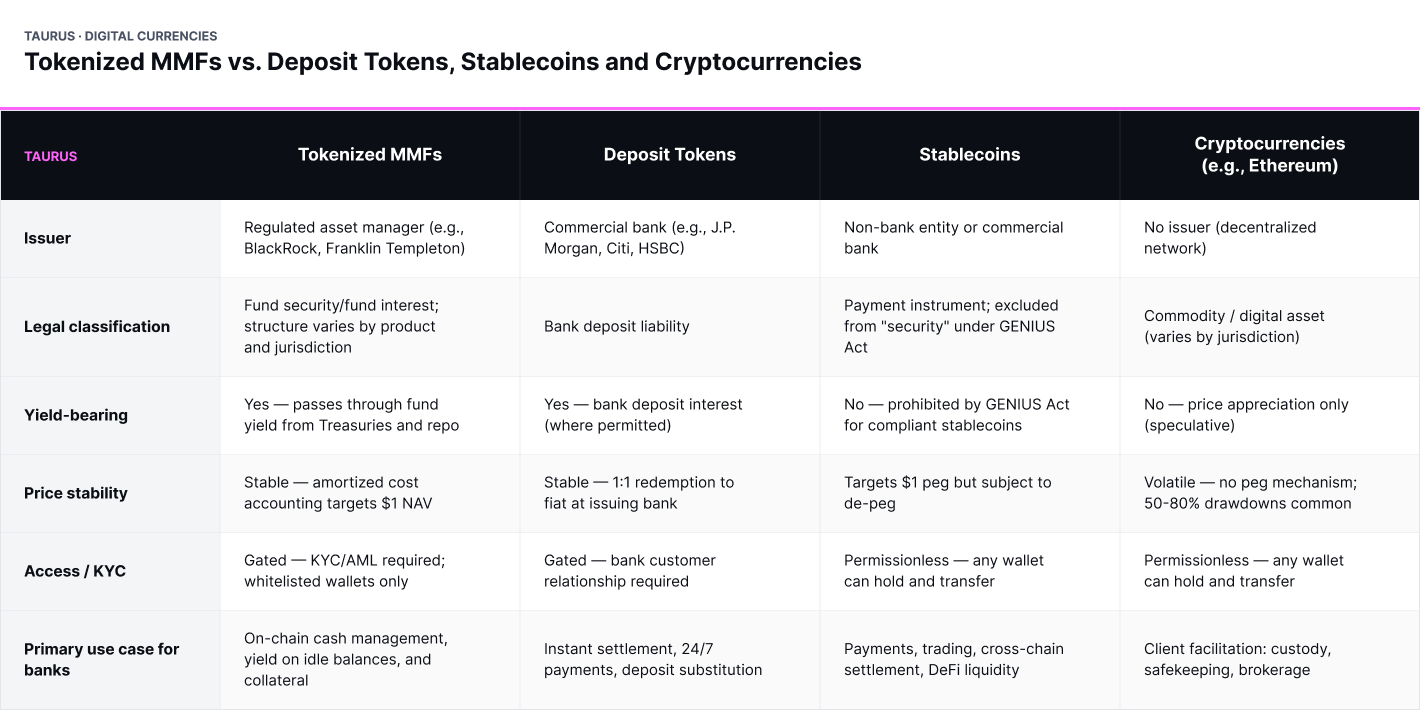This screenshot has width=1420, height=710.
Task: Select the Stablecoins column header
Action: point(970,154)
